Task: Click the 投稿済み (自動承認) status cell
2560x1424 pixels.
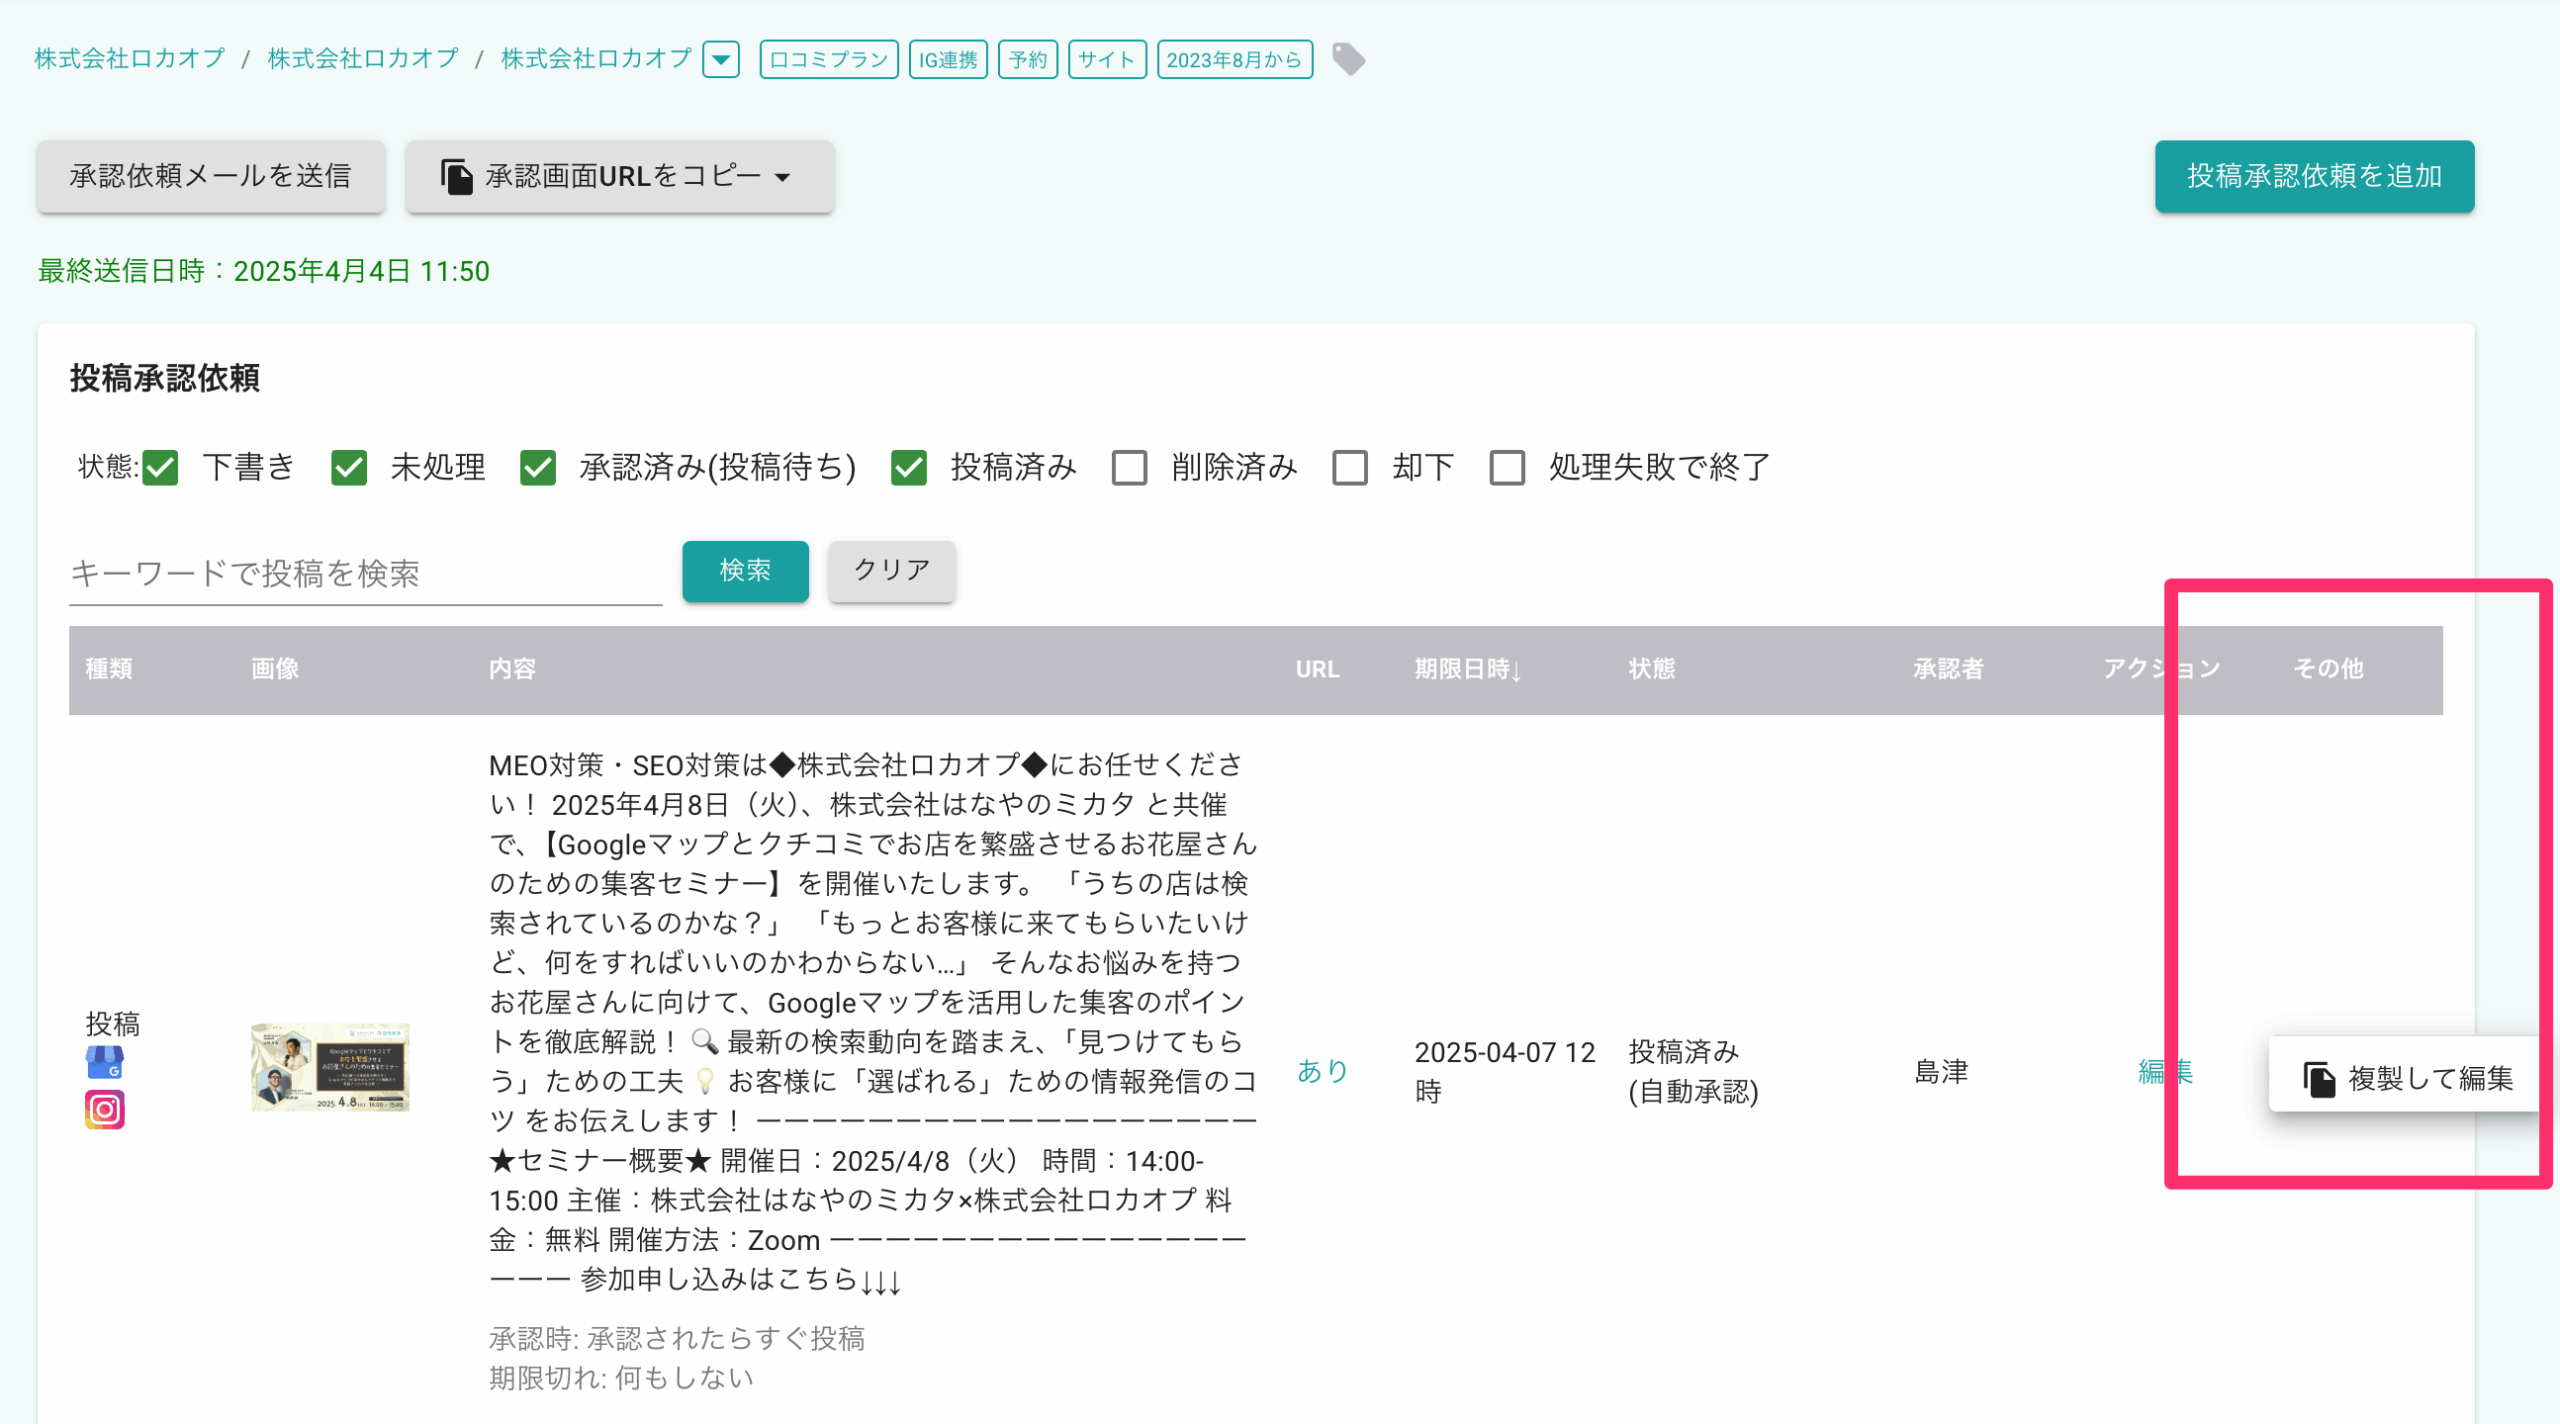Action: [1693, 1071]
